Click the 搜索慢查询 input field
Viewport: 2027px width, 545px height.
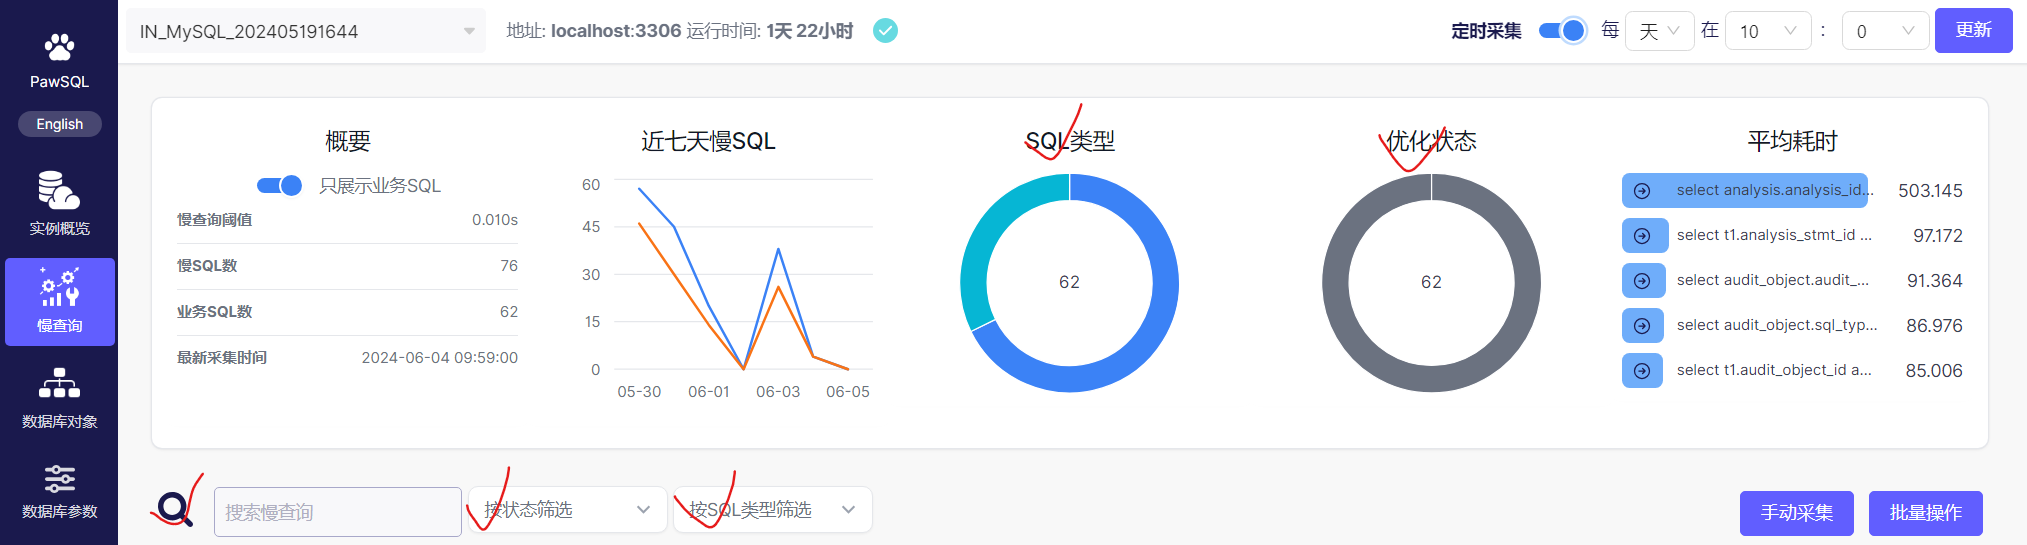click(x=337, y=512)
